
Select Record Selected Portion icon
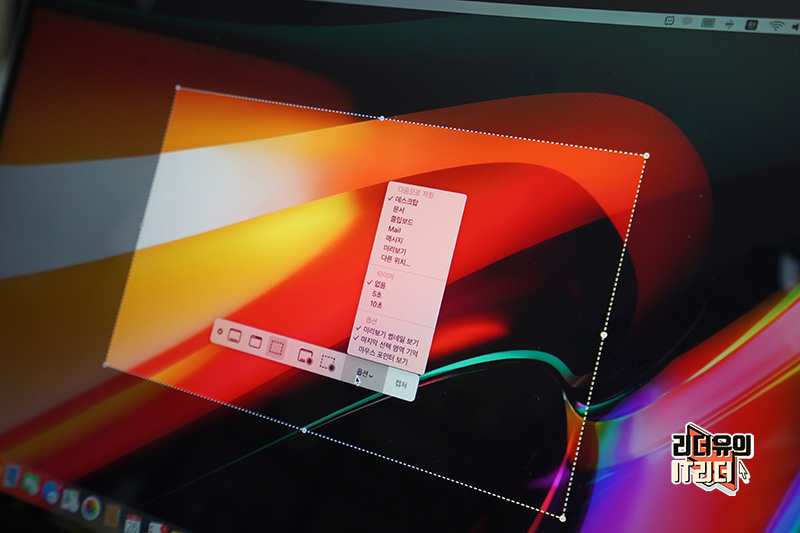pos(327,363)
